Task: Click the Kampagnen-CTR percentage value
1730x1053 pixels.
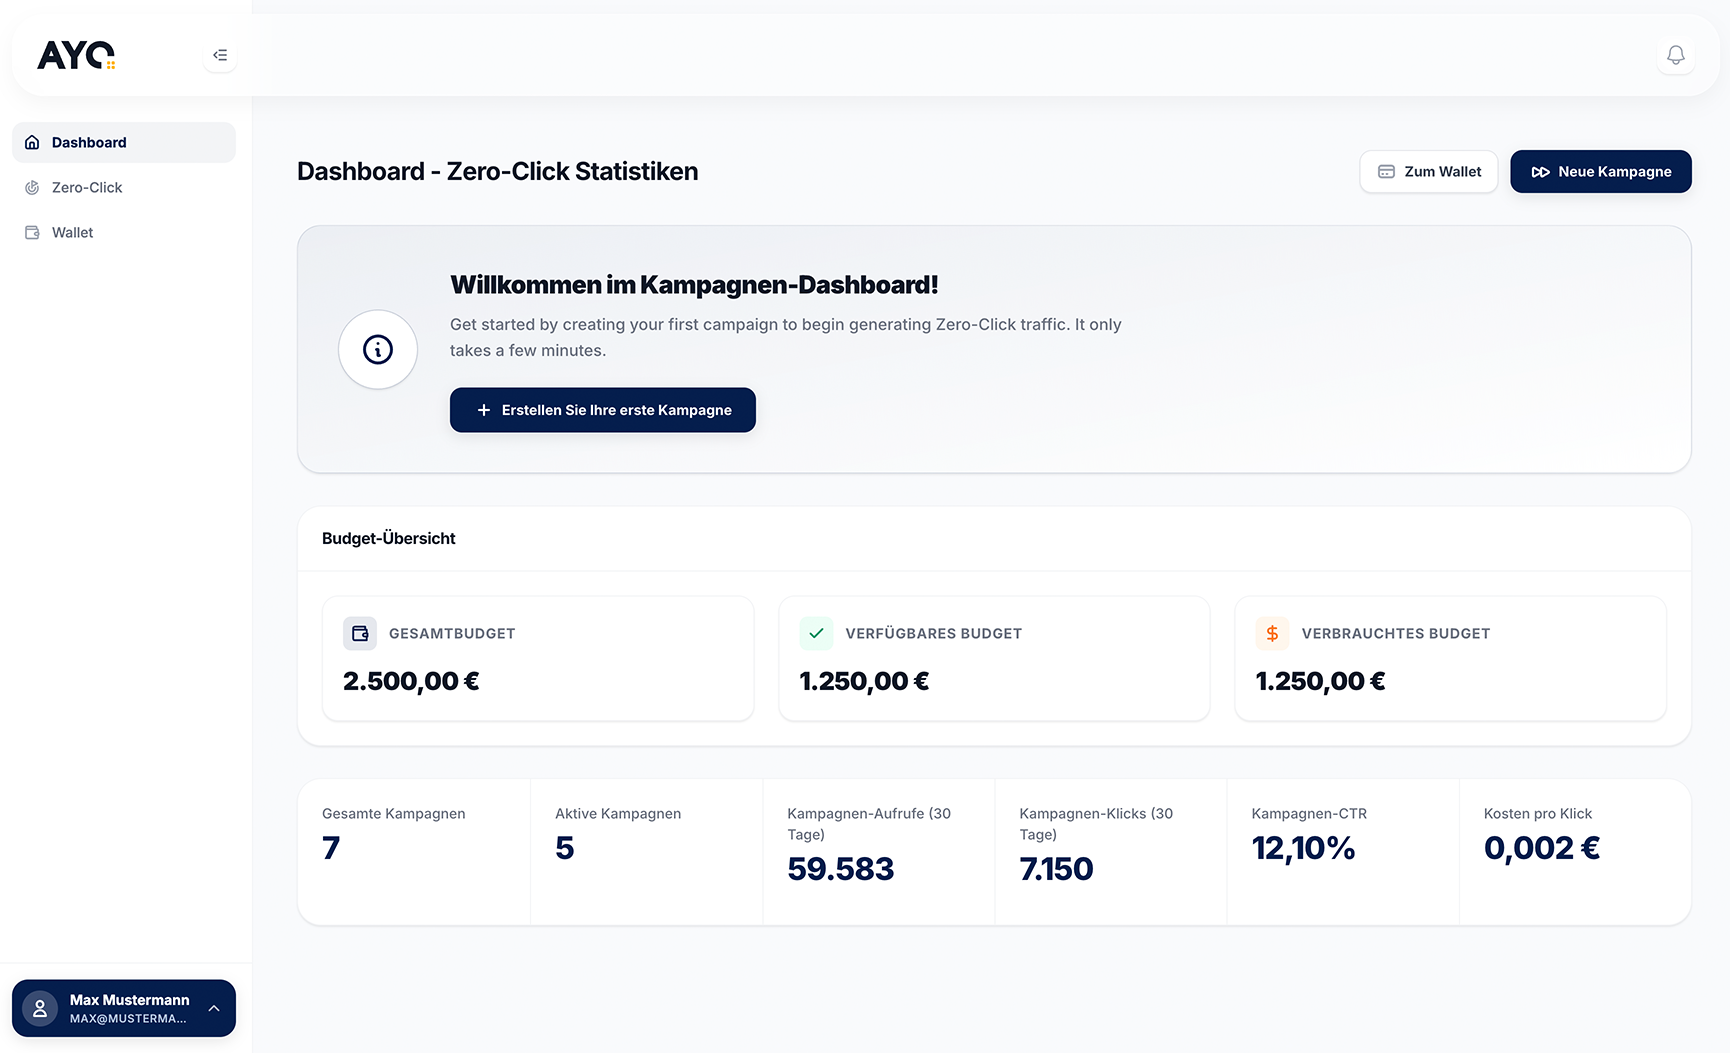Action: tap(1303, 848)
